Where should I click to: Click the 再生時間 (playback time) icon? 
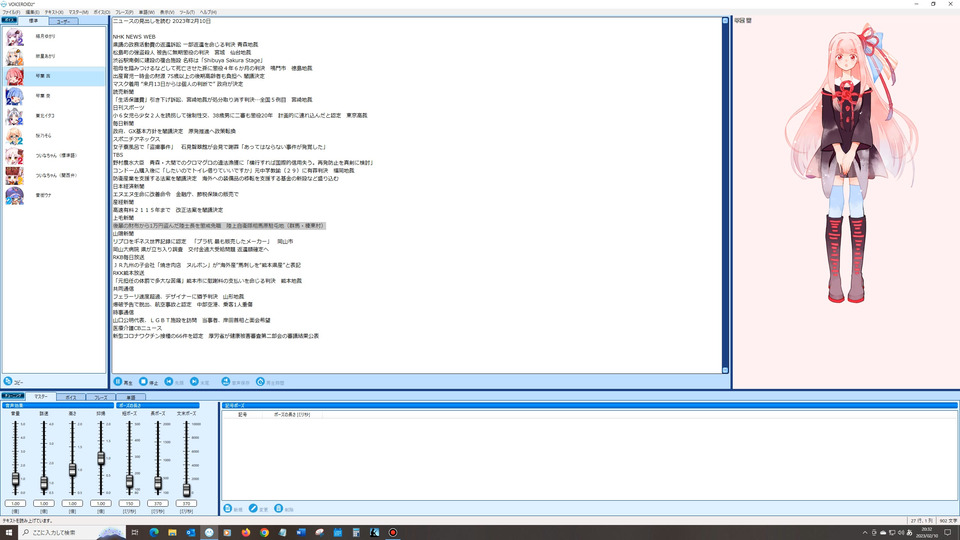[260, 381]
